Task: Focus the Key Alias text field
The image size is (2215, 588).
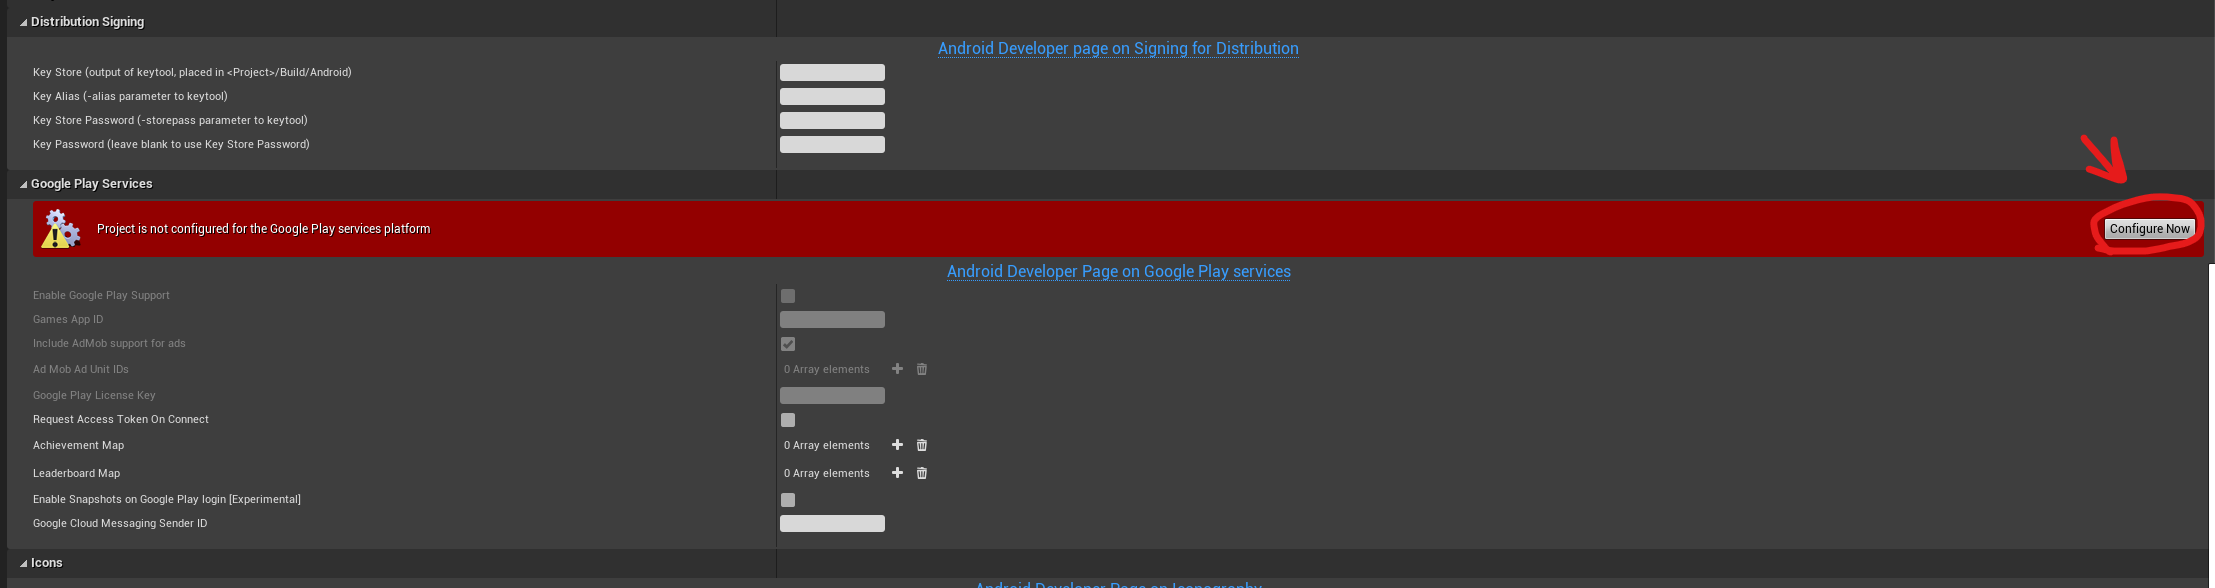Action: (x=832, y=96)
